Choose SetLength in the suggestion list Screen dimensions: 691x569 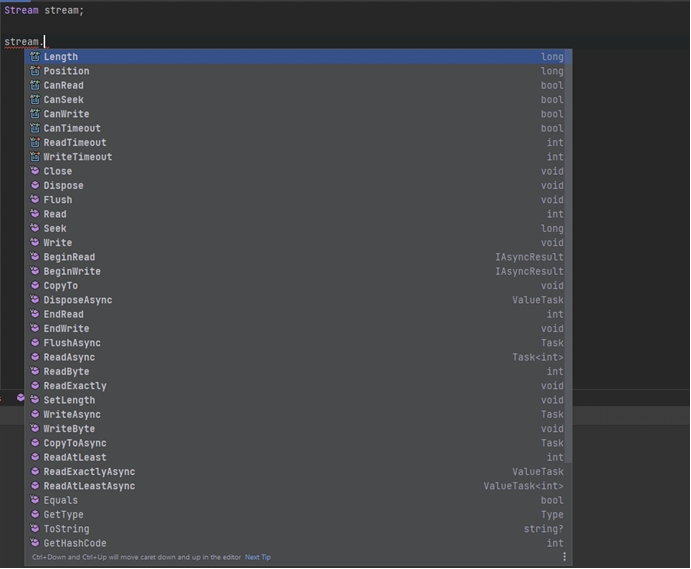(x=69, y=400)
